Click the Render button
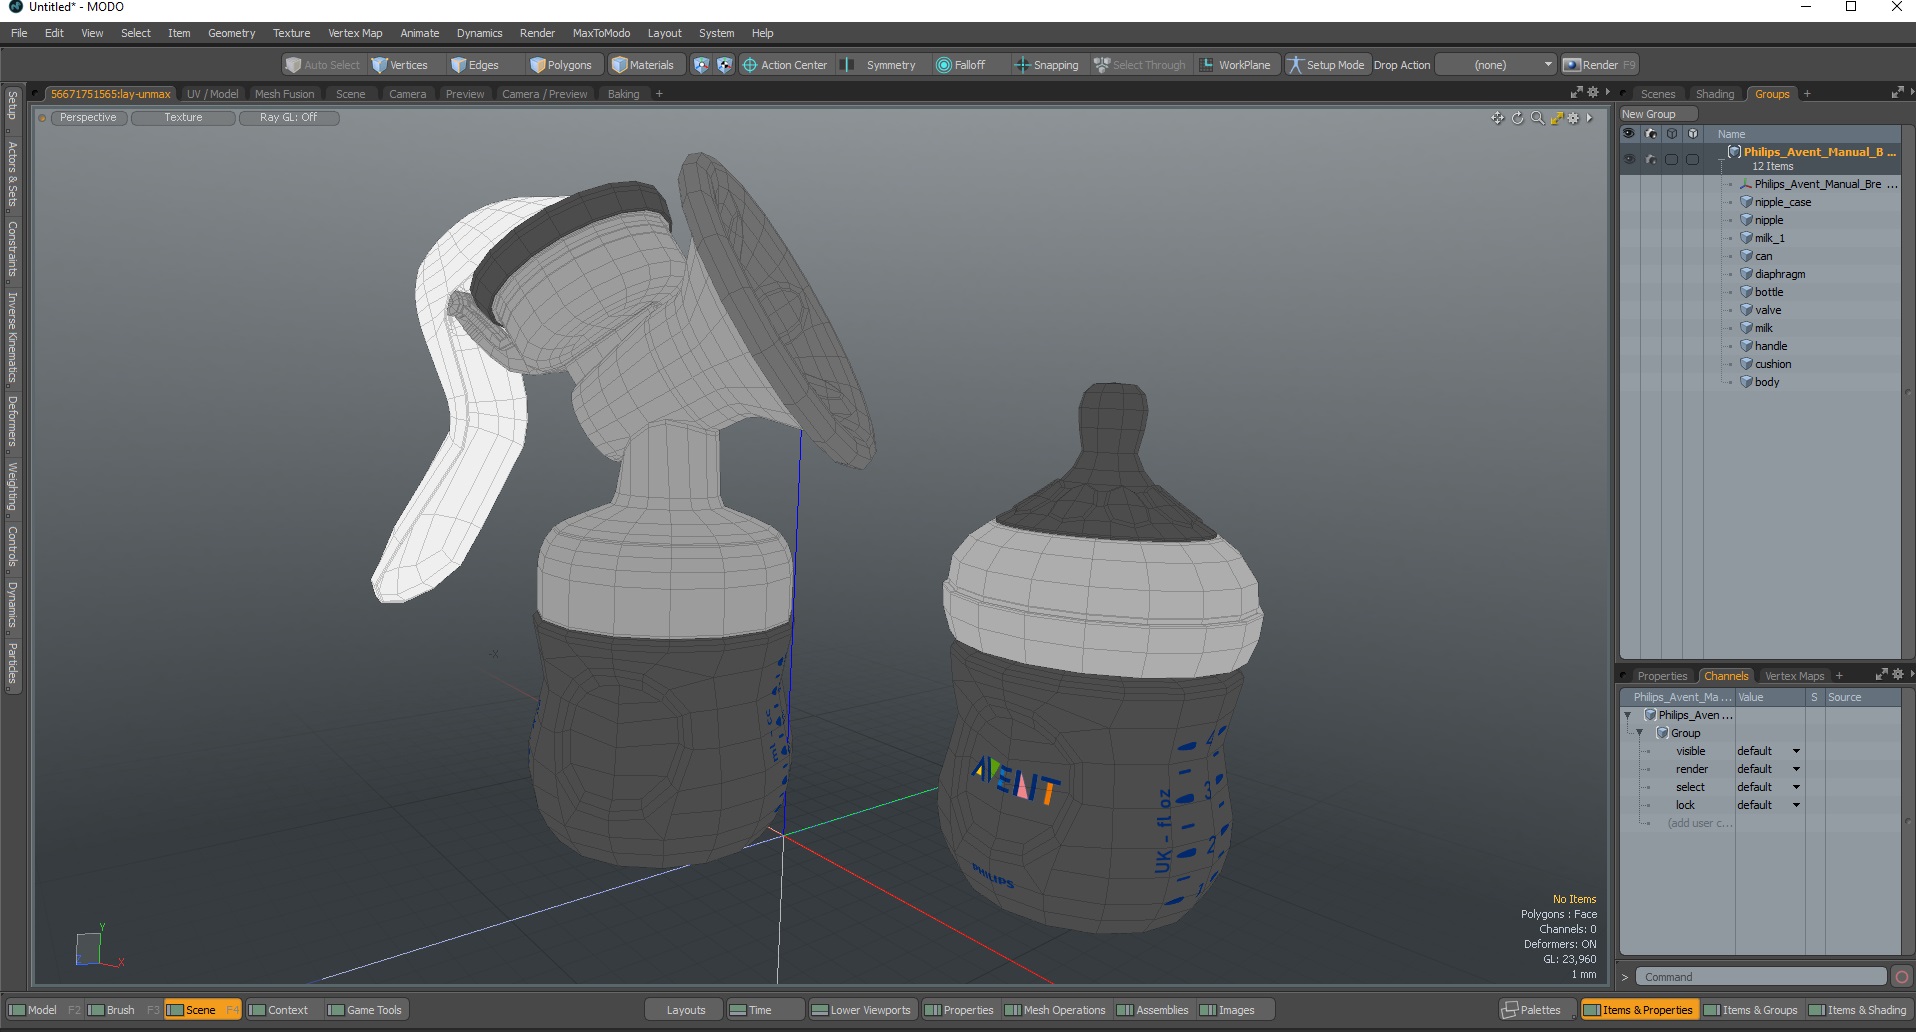The image size is (1916, 1032). (x=1600, y=65)
